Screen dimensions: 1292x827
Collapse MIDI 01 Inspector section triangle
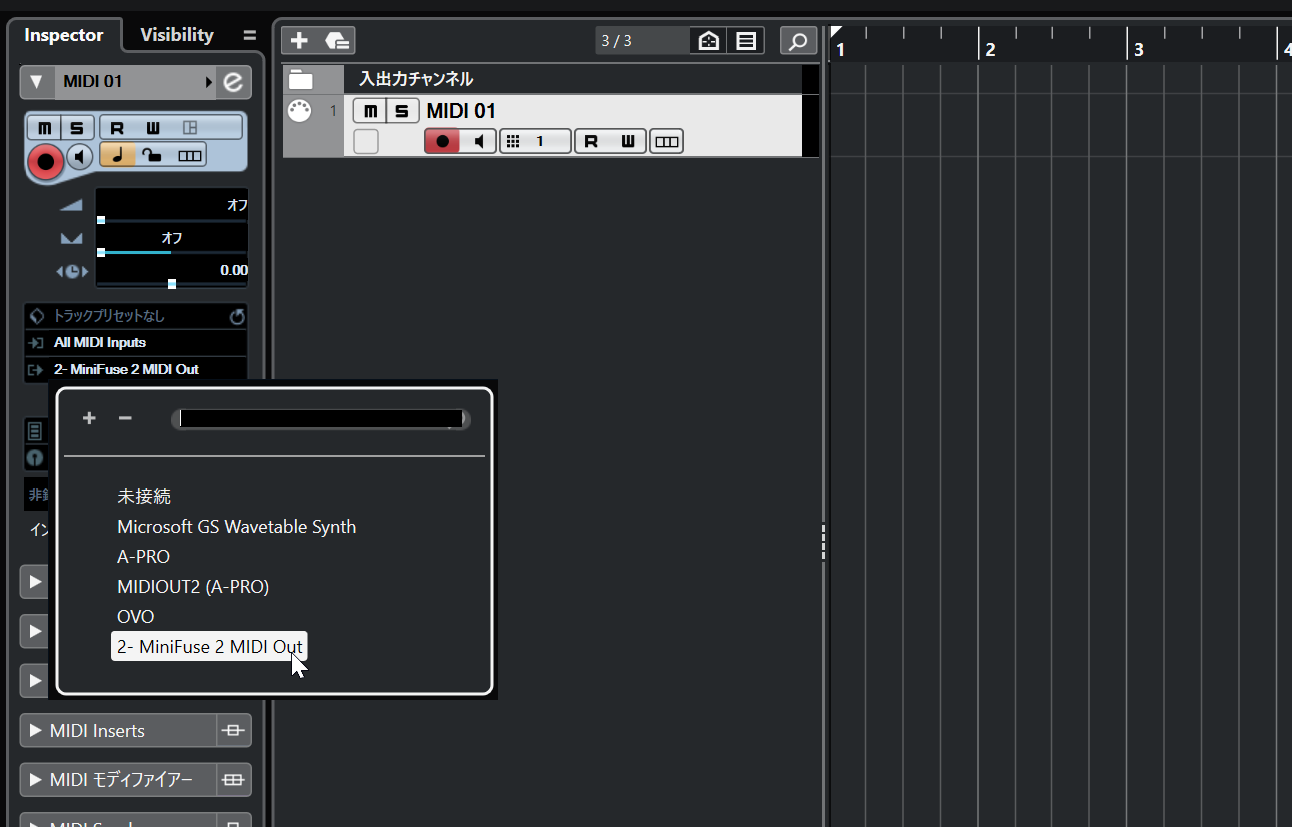(x=36, y=82)
